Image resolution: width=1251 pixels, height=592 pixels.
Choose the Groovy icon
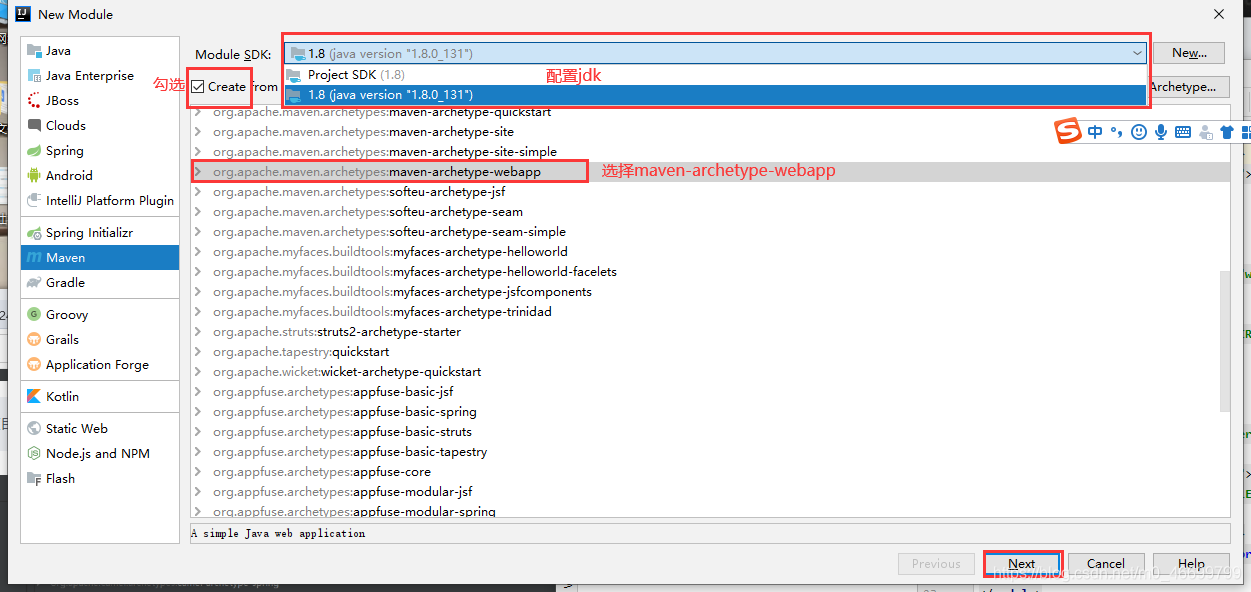click(34, 315)
